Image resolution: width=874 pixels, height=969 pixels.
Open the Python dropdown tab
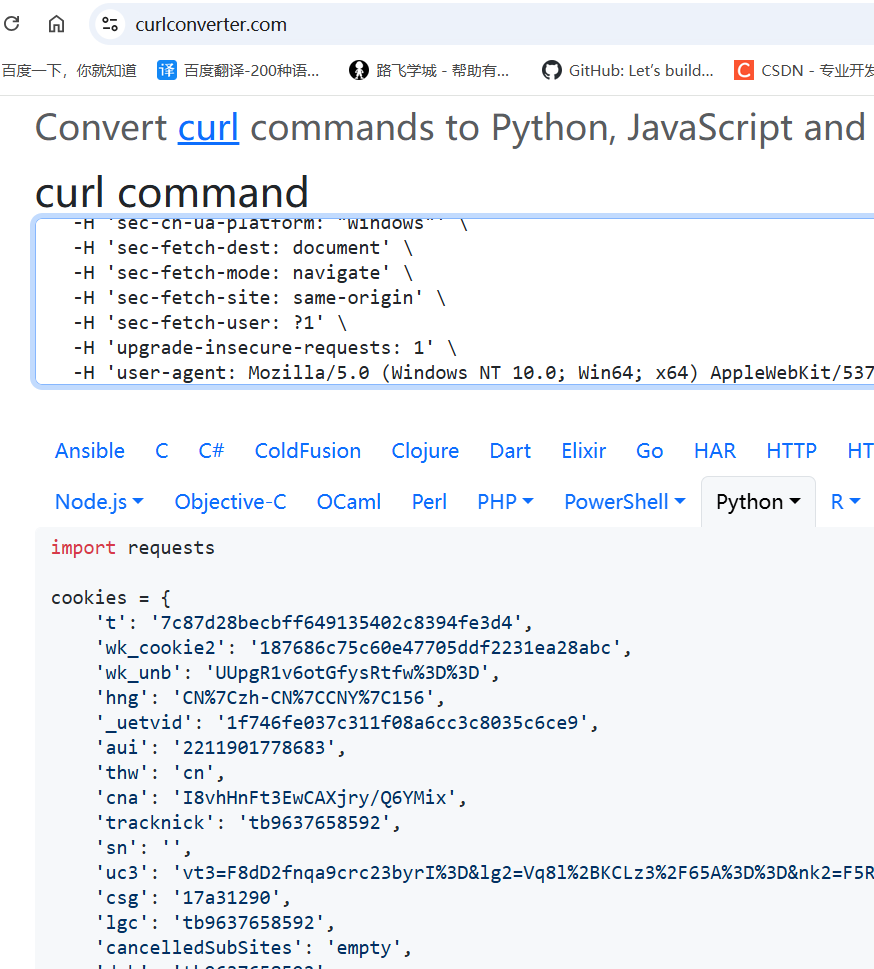click(x=758, y=502)
